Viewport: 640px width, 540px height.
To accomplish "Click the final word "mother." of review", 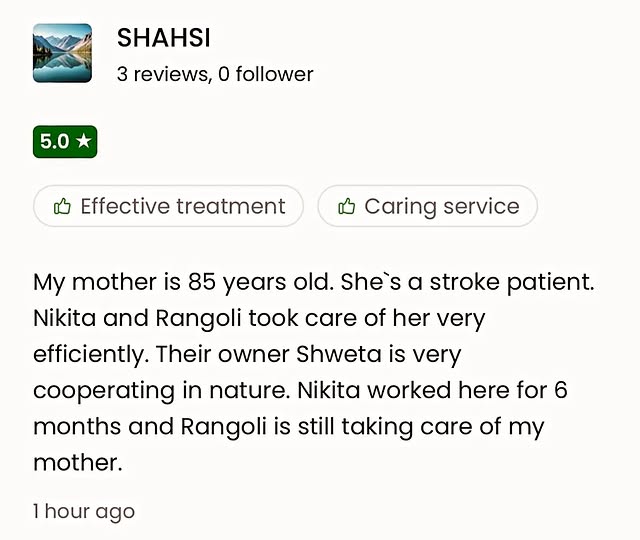I will [x=77, y=462].
